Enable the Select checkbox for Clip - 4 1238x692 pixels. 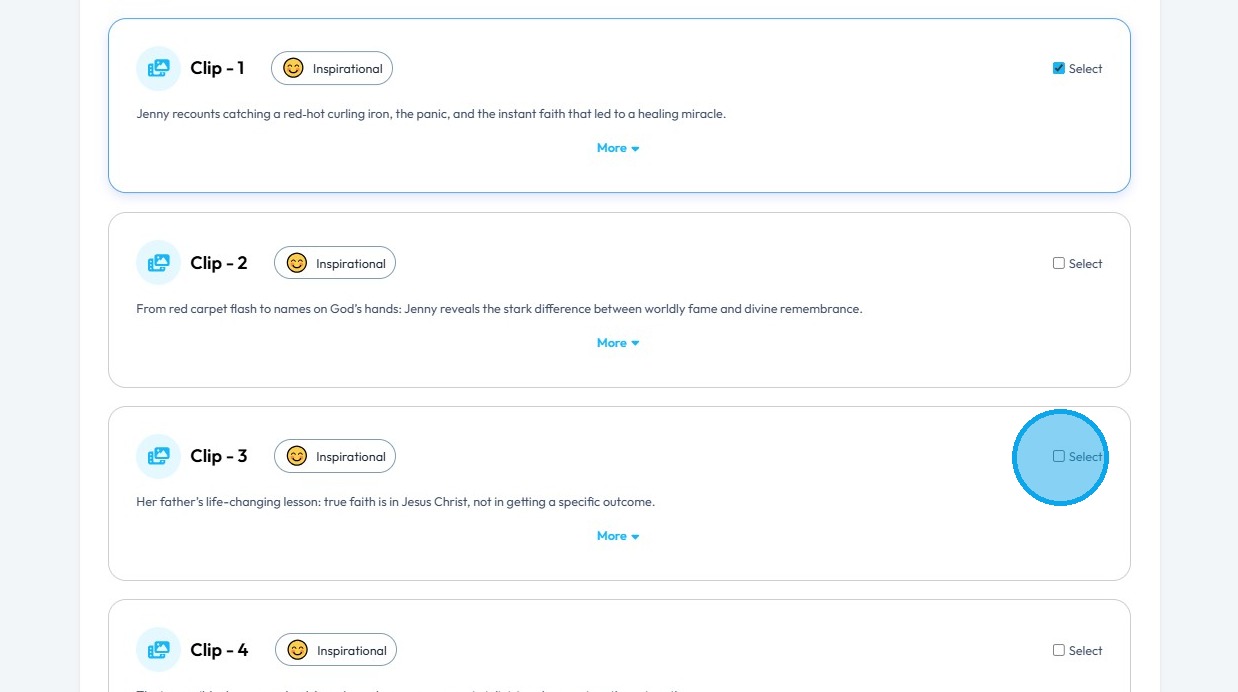coord(1059,650)
